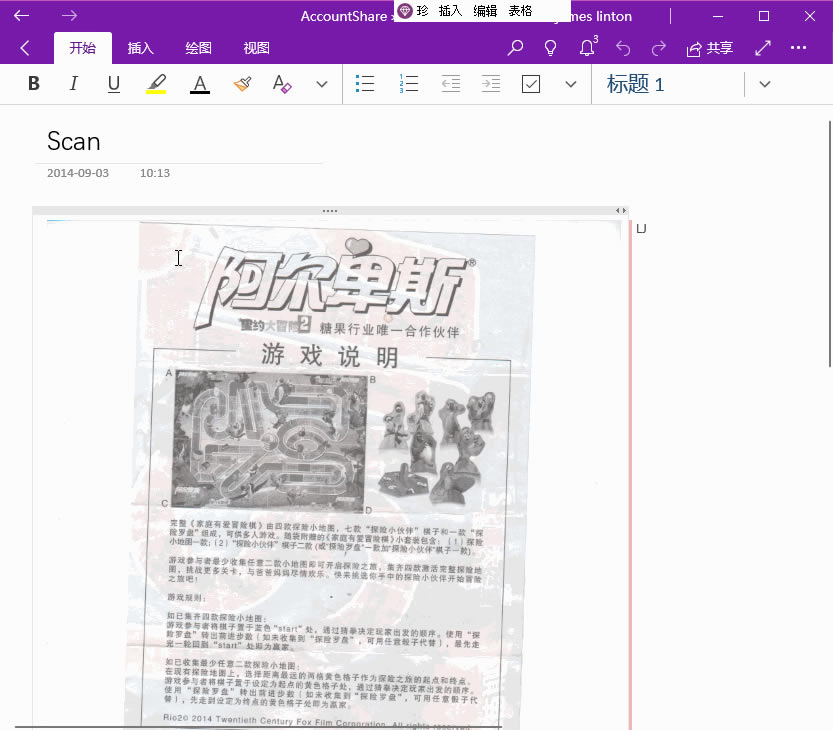Click the undo arrow
The image size is (833, 730).
click(622, 47)
